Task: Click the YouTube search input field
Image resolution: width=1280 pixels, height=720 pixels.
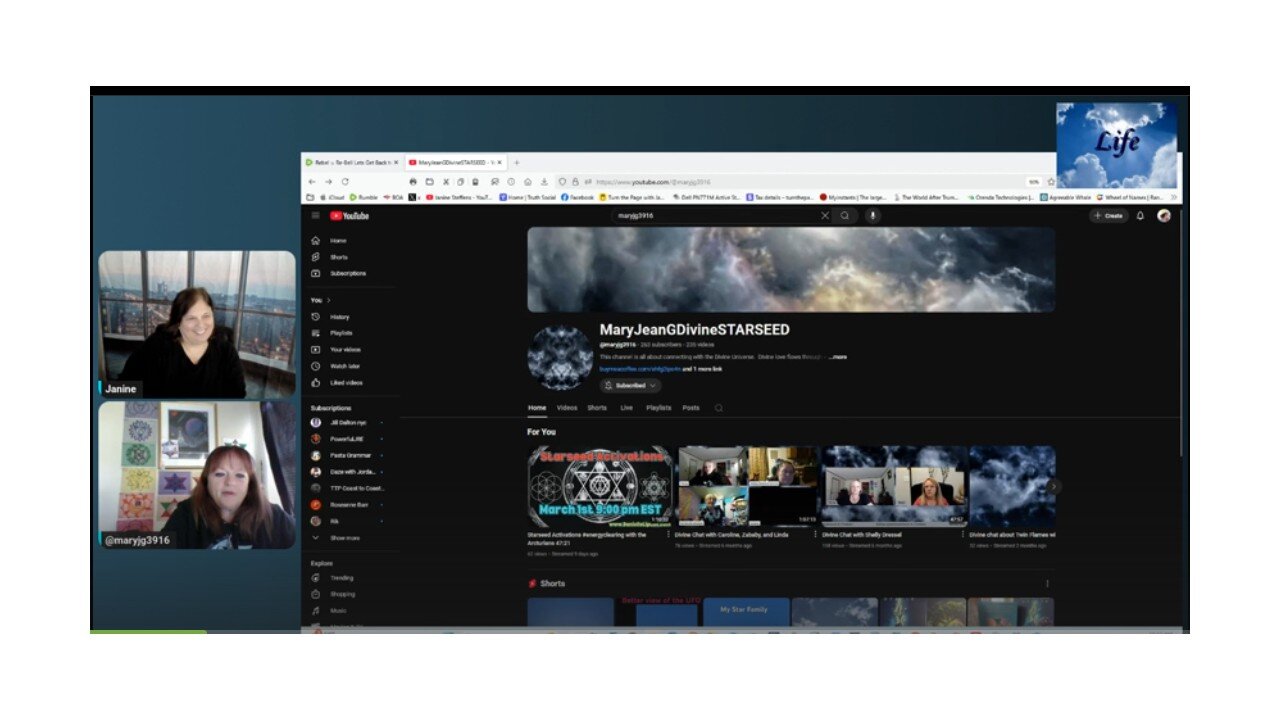Action: pos(716,216)
